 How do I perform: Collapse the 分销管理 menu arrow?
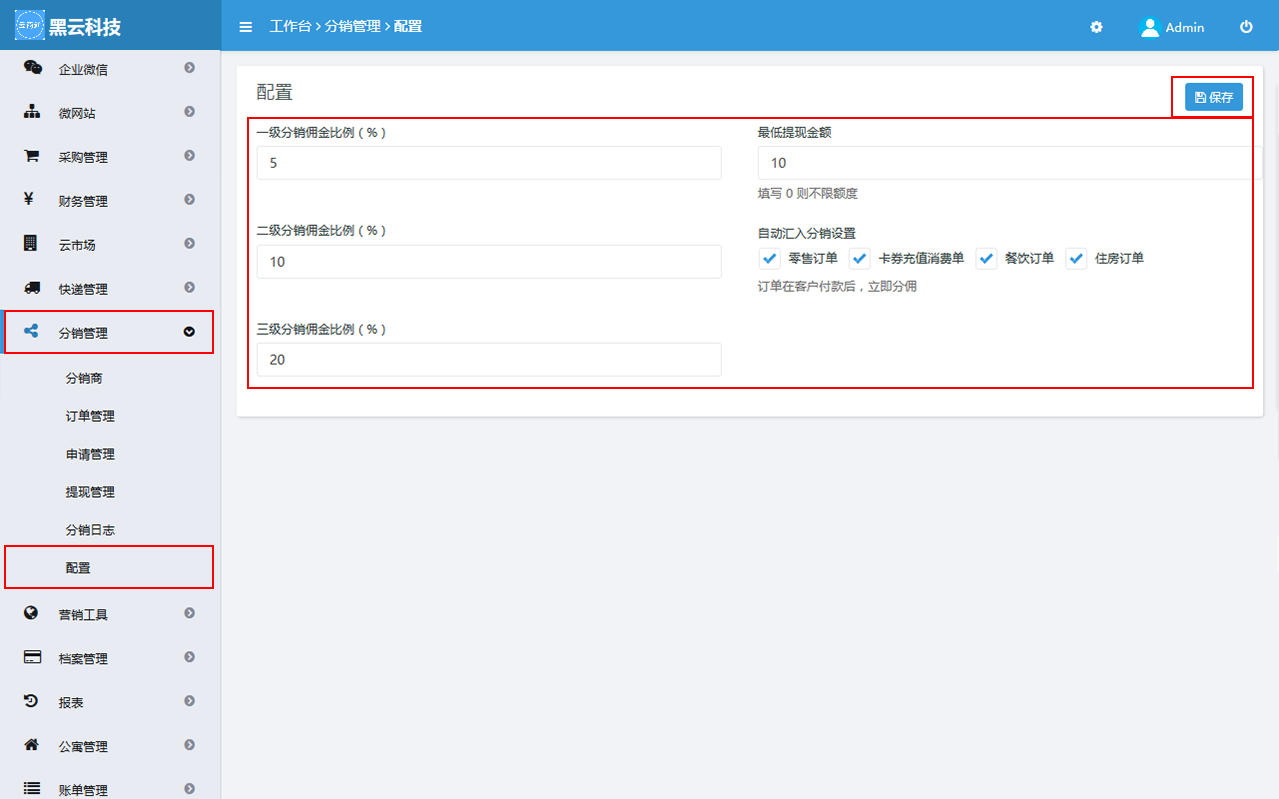[189, 332]
